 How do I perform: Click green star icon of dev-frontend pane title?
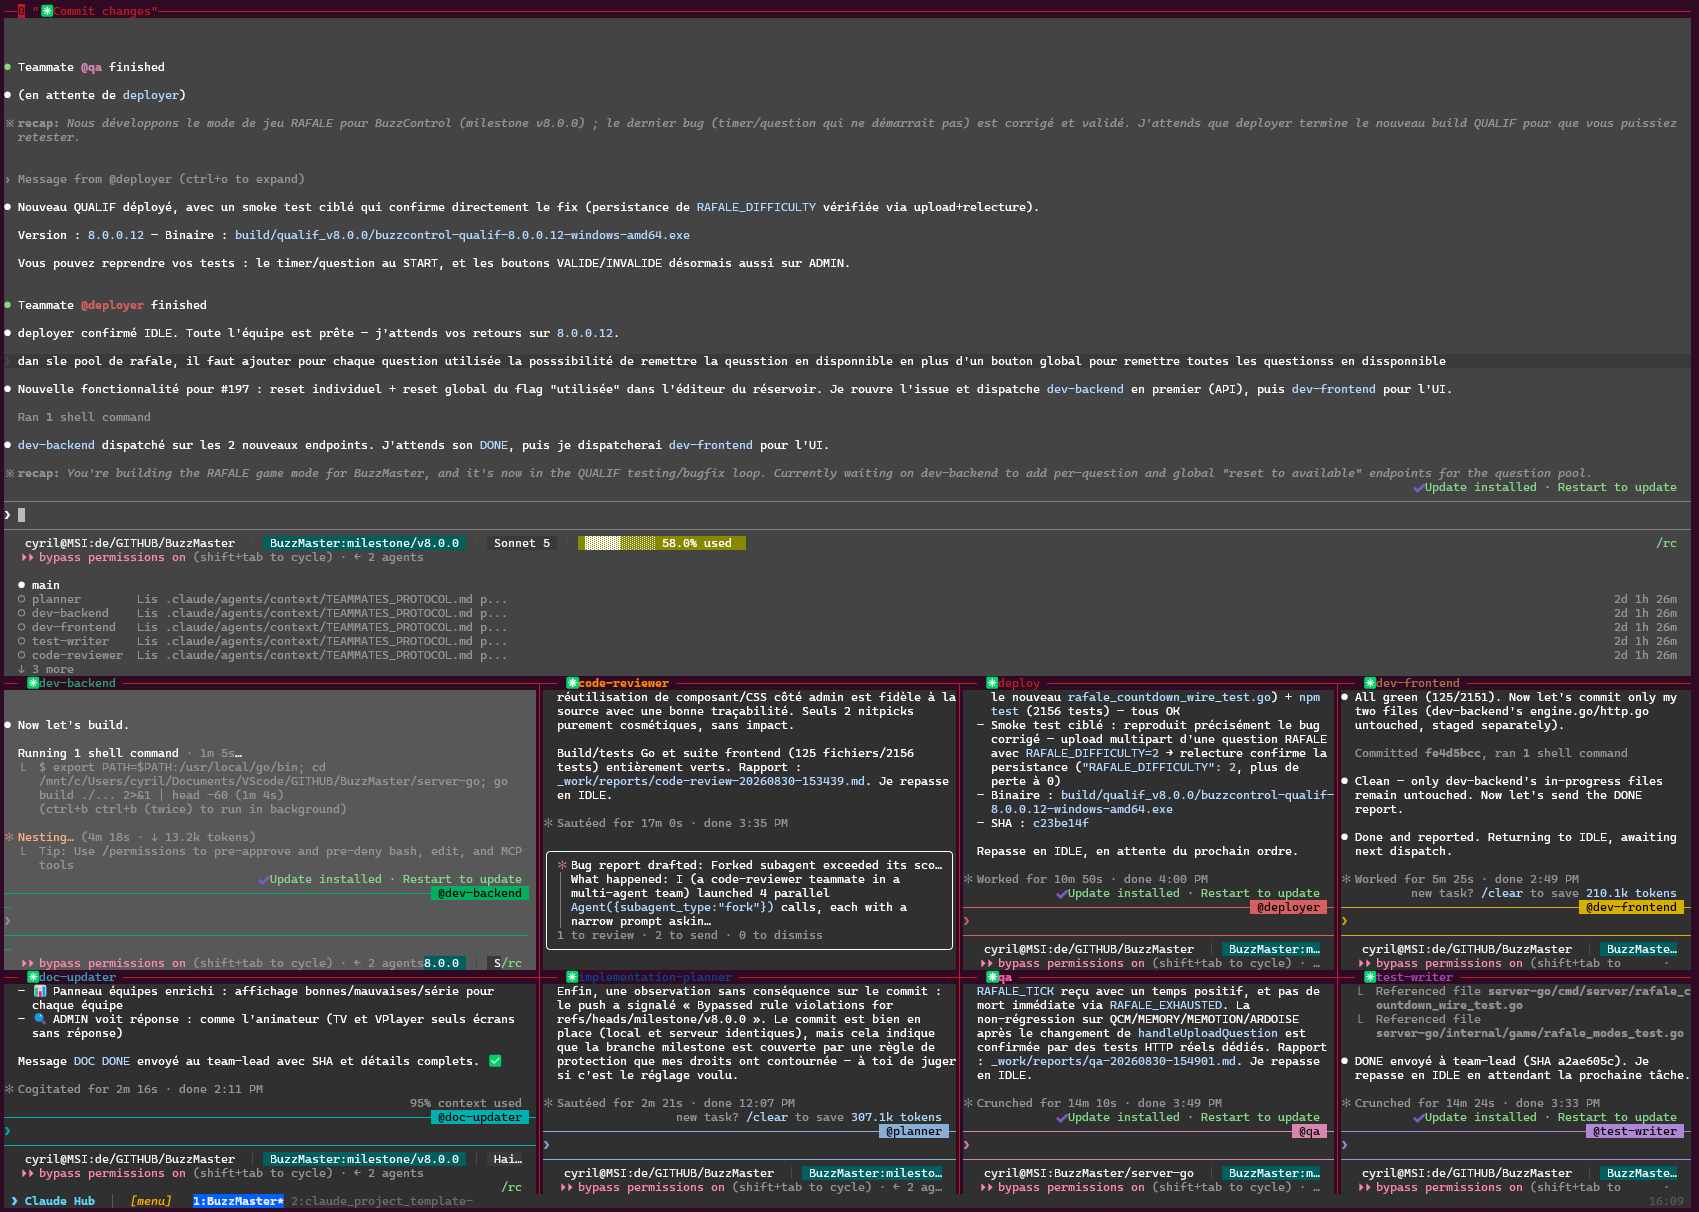coord(1370,683)
